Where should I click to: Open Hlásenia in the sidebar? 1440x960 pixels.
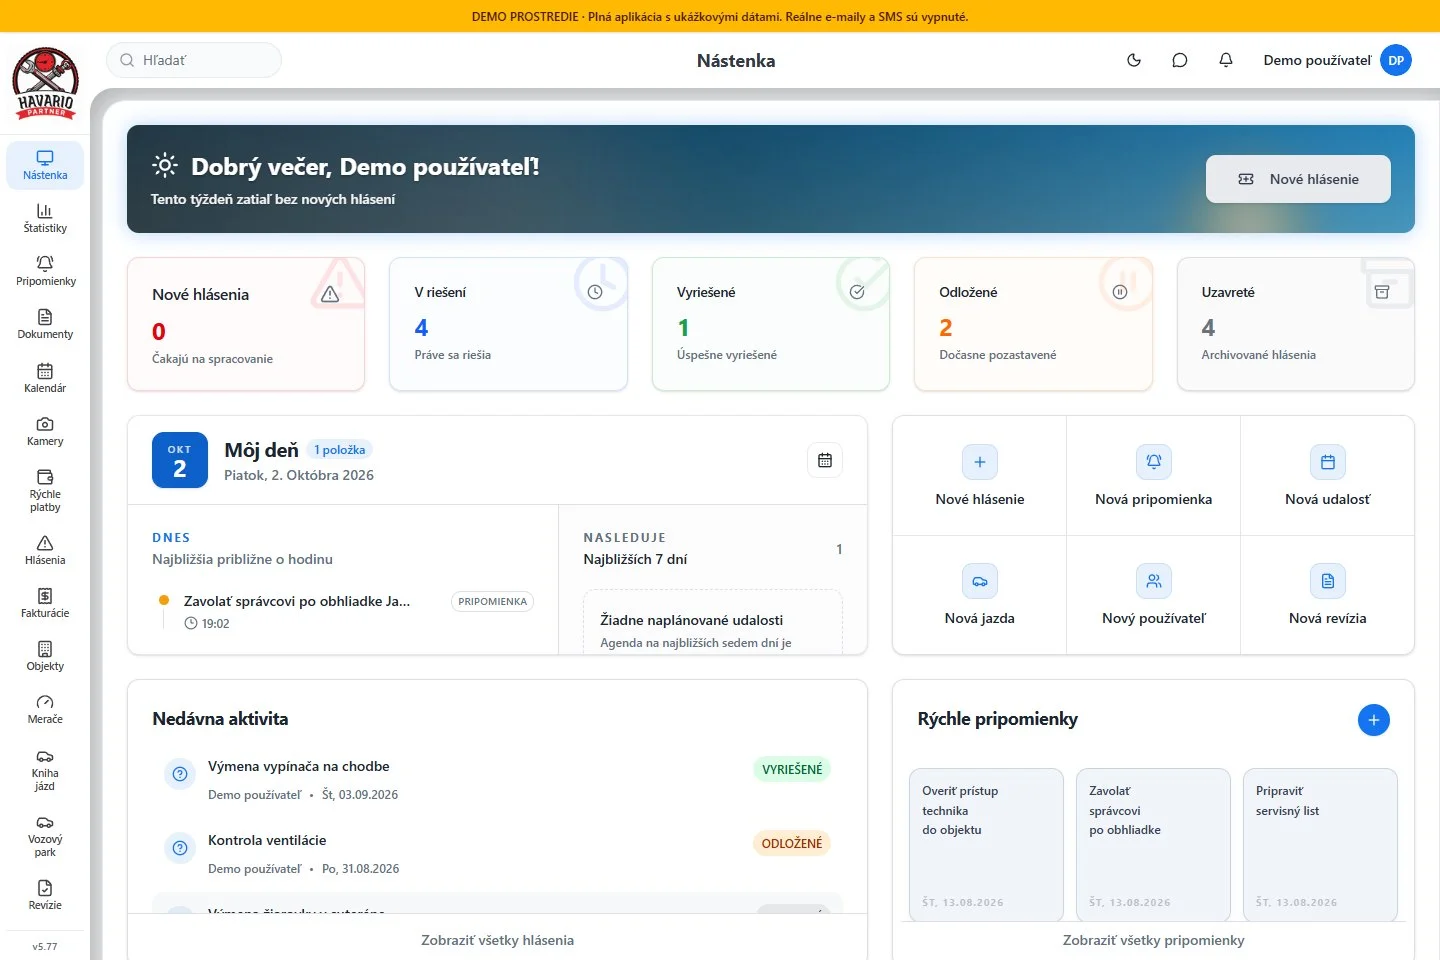[x=45, y=550]
